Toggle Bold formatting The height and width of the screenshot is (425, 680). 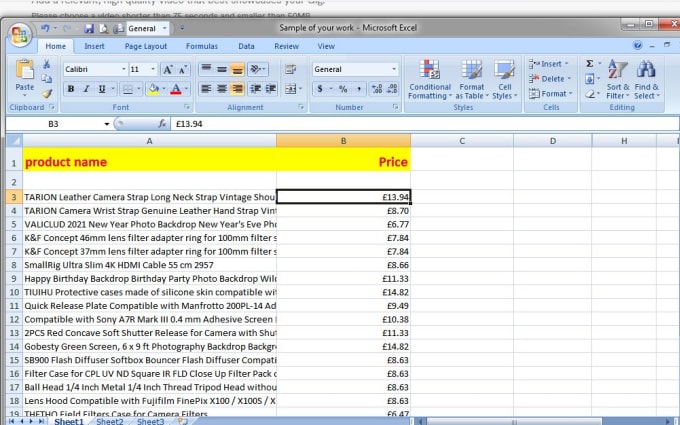click(71, 89)
